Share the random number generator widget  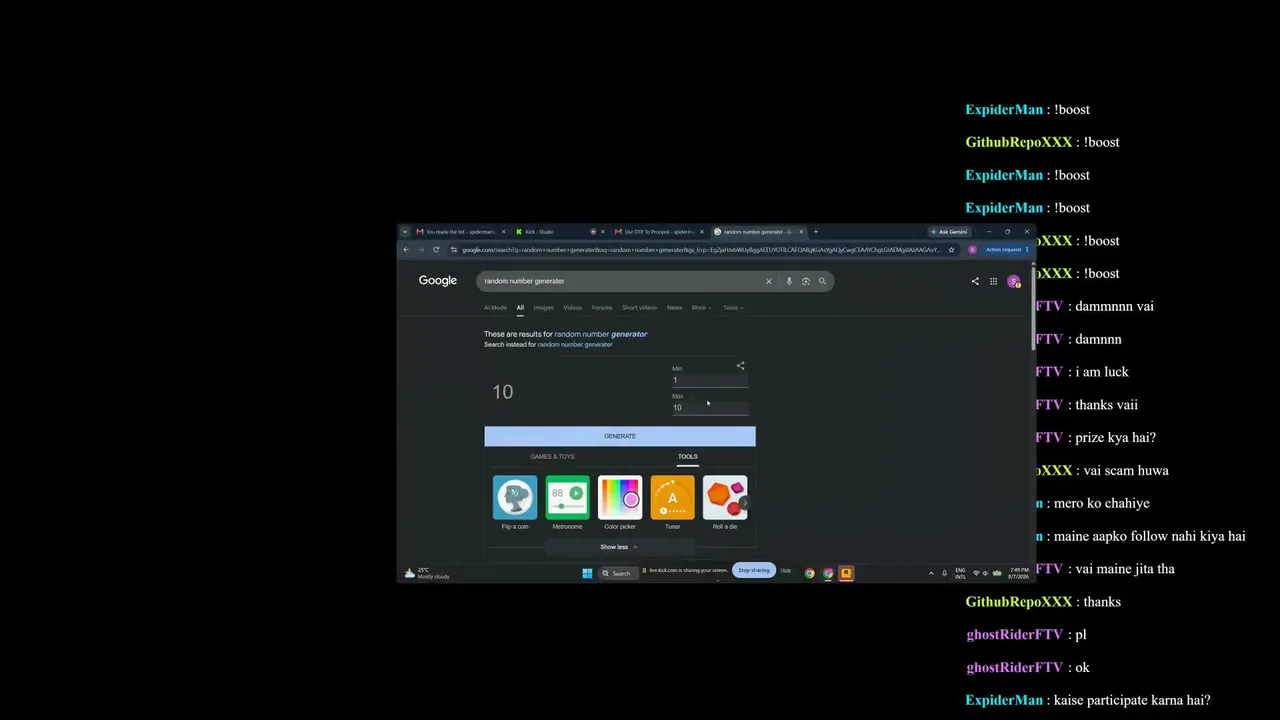740,366
